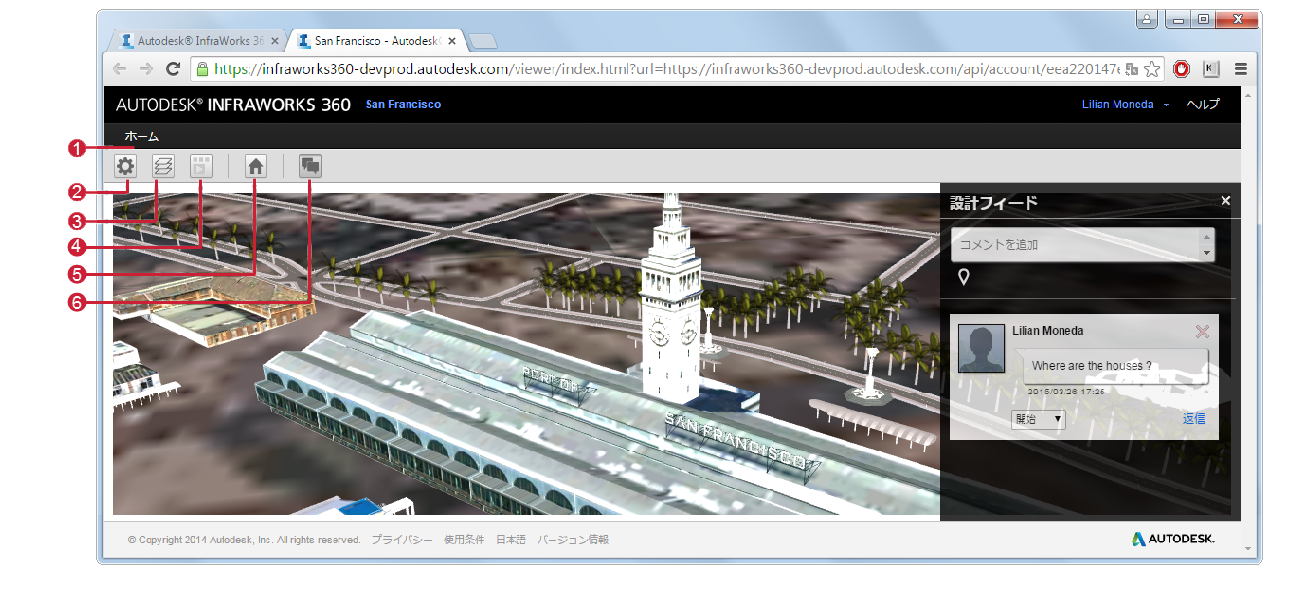Click the browser back arrow
The width and height of the screenshot is (1300, 590).
(120, 69)
